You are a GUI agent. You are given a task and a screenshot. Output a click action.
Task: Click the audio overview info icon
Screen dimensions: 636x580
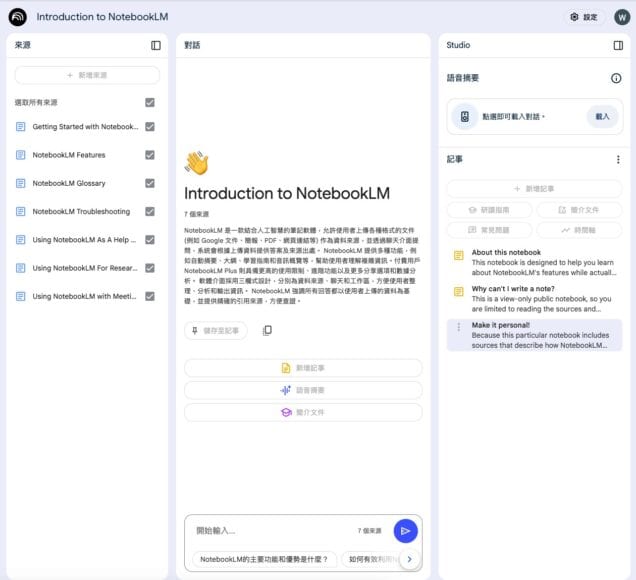(x=616, y=78)
